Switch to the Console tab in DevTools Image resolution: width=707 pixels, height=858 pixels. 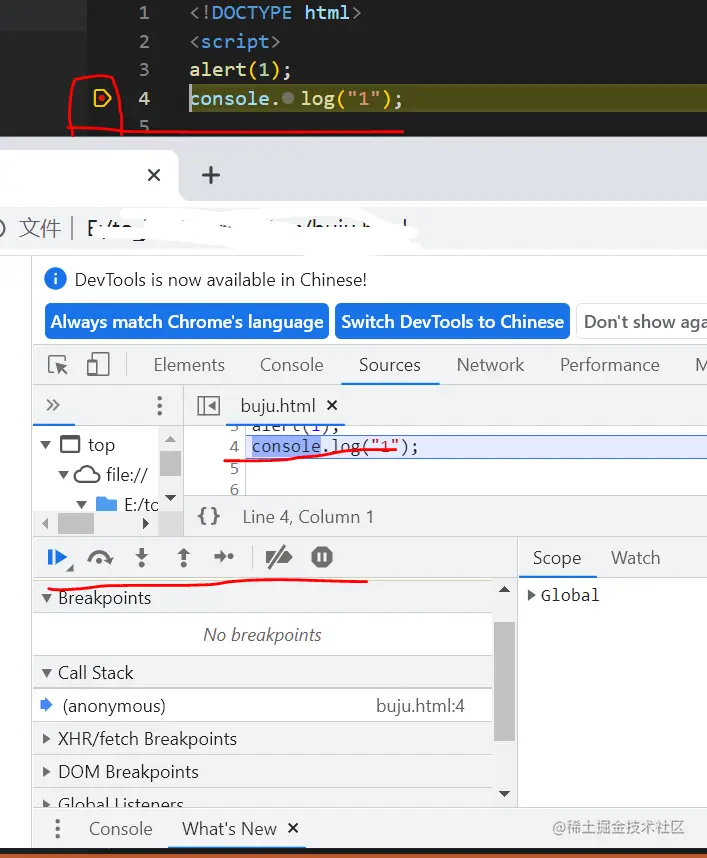292,365
